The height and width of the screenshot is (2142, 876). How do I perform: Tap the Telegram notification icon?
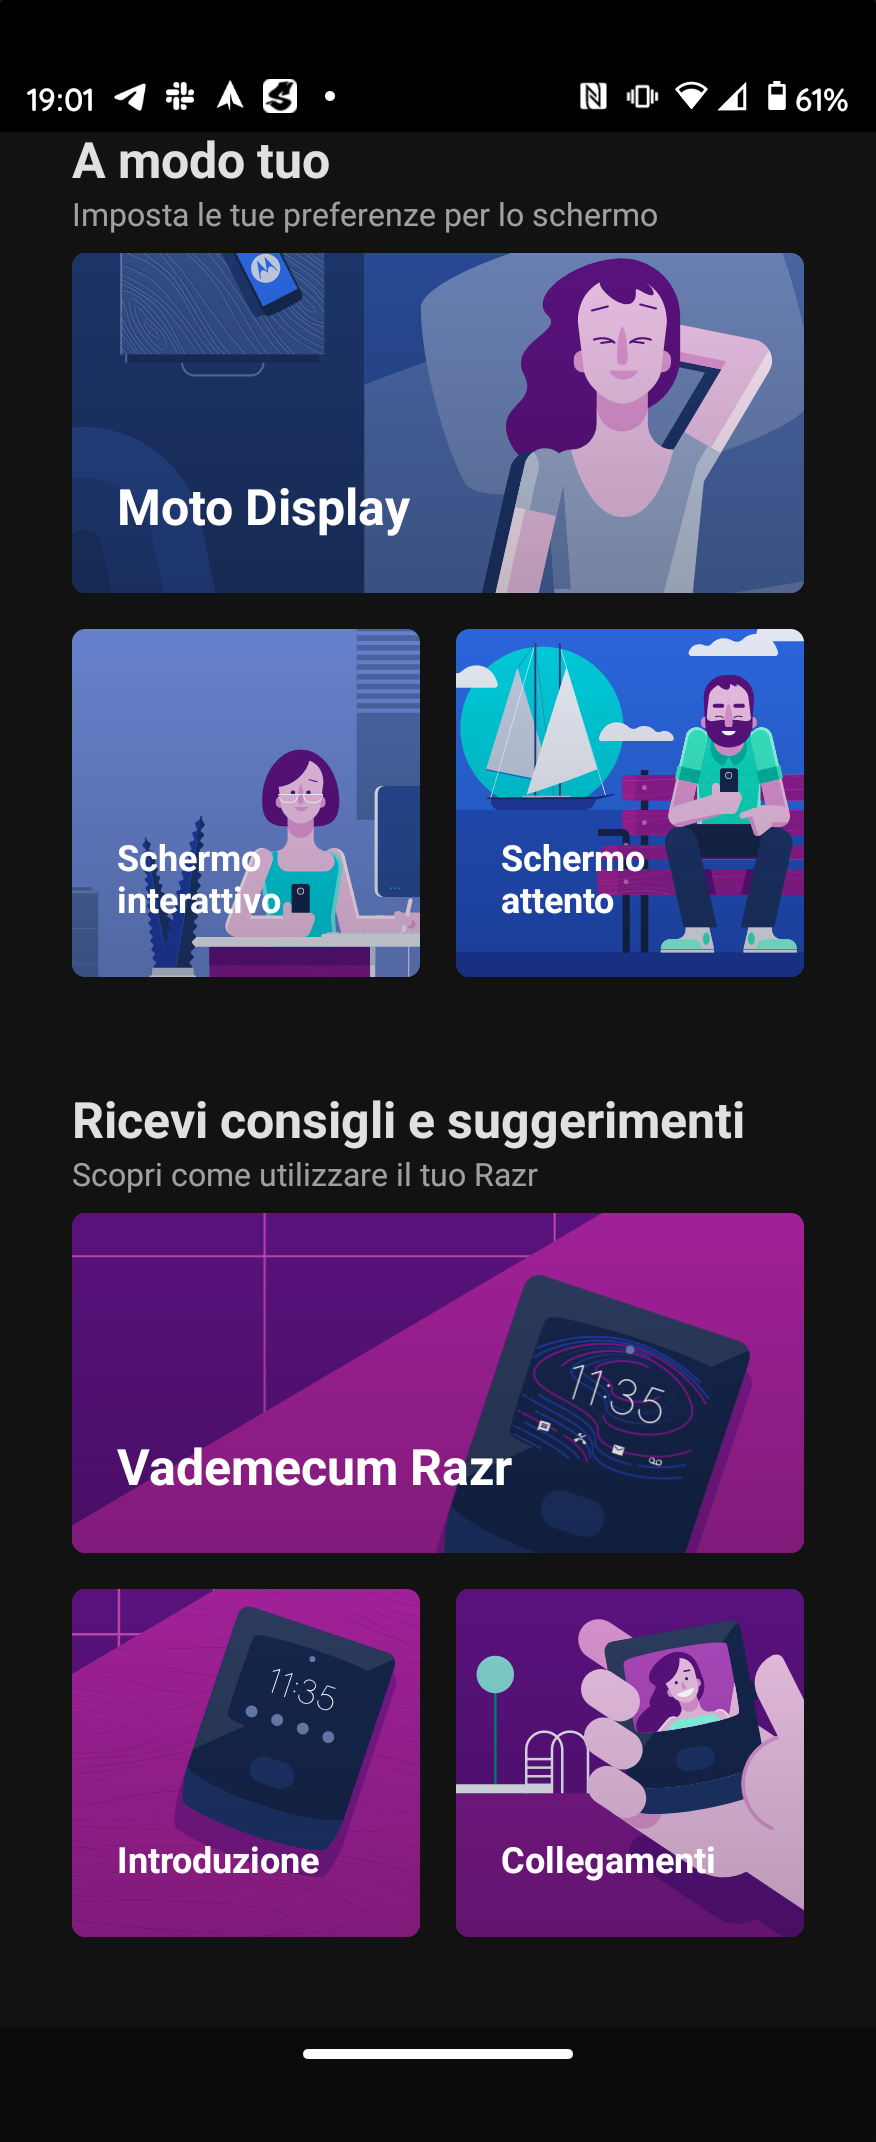pos(130,97)
